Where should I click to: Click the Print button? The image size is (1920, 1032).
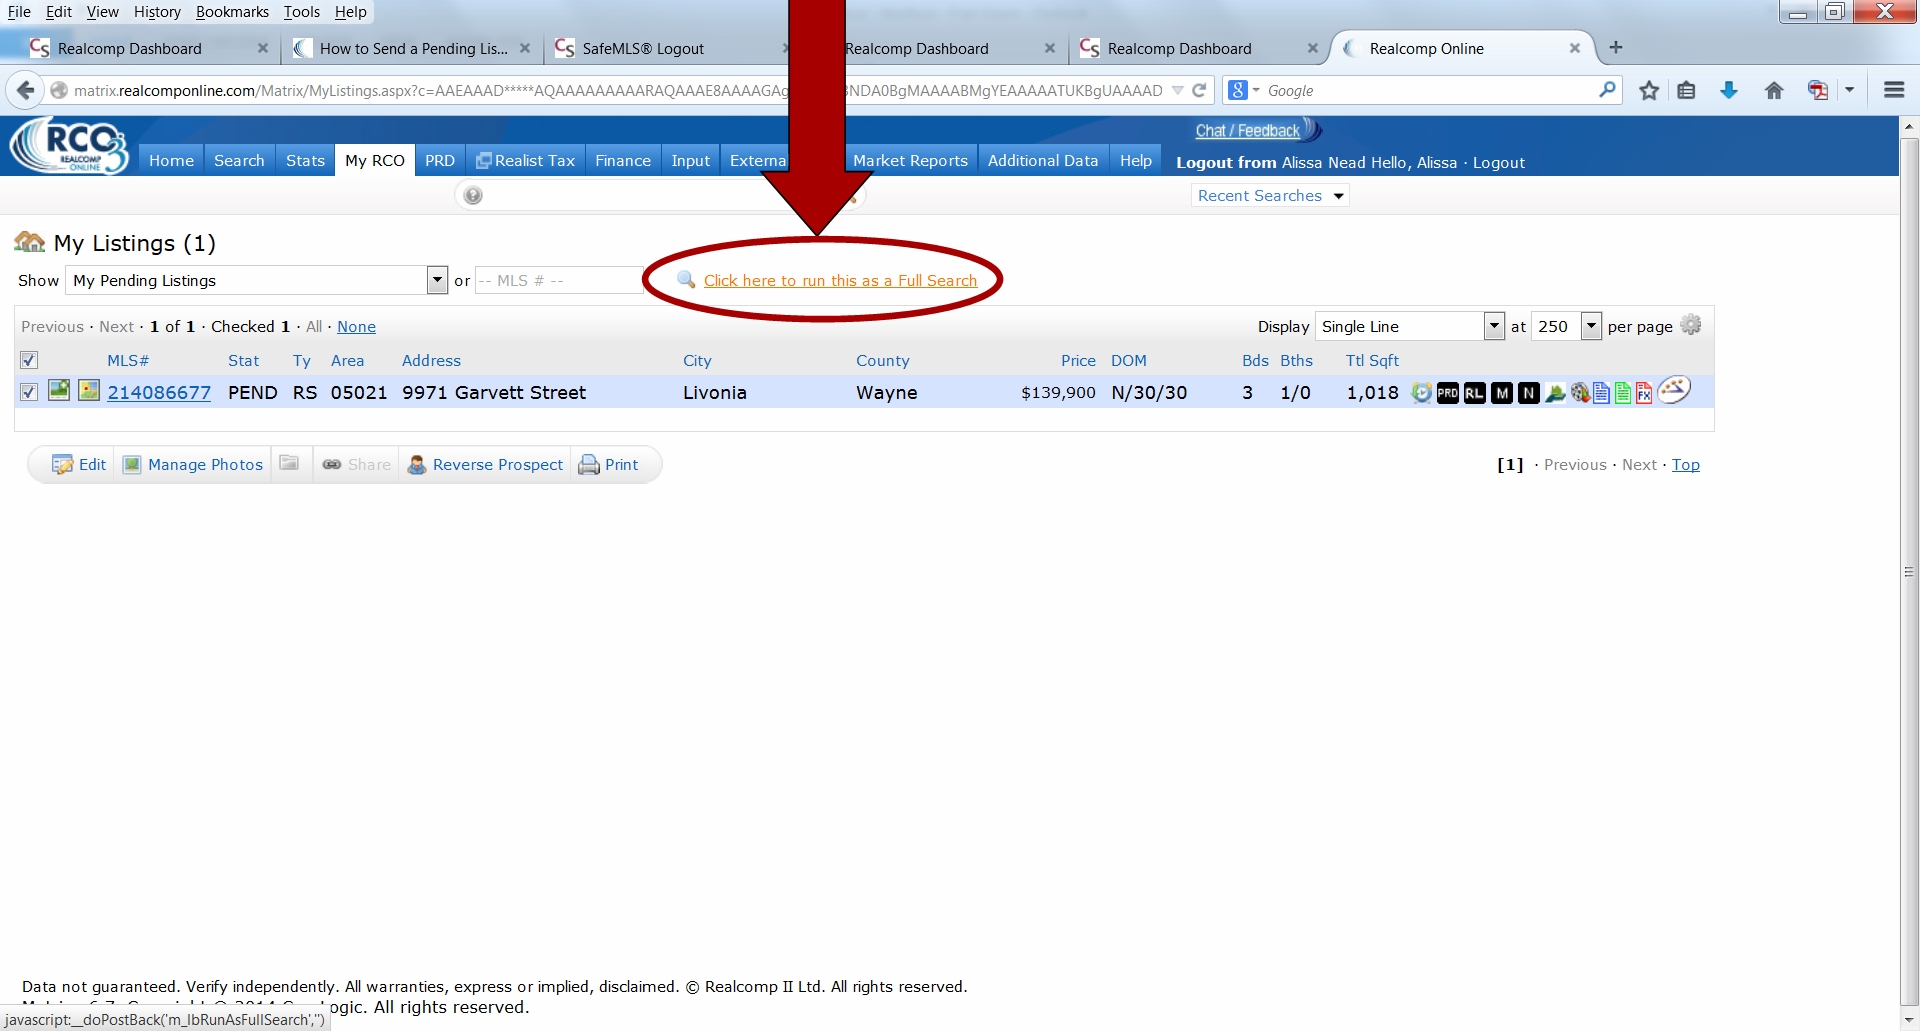pos(609,464)
